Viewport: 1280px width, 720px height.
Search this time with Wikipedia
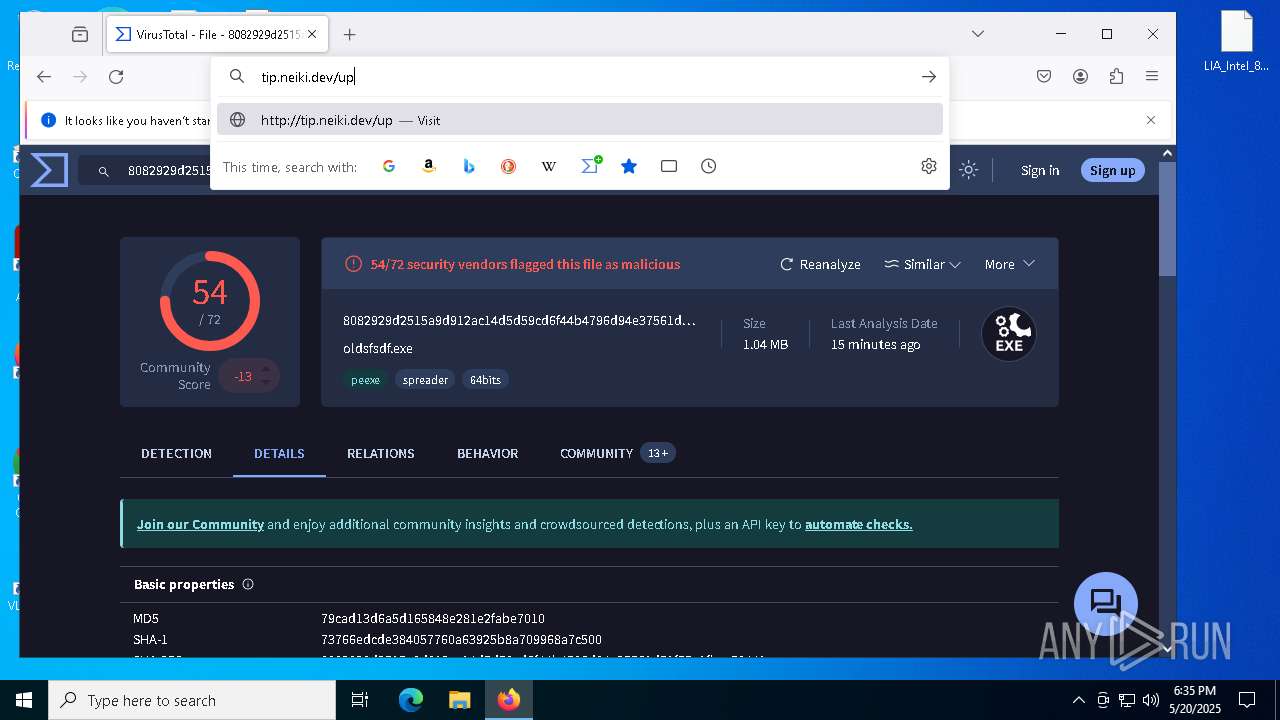pyautogui.click(x=549, y=166)
